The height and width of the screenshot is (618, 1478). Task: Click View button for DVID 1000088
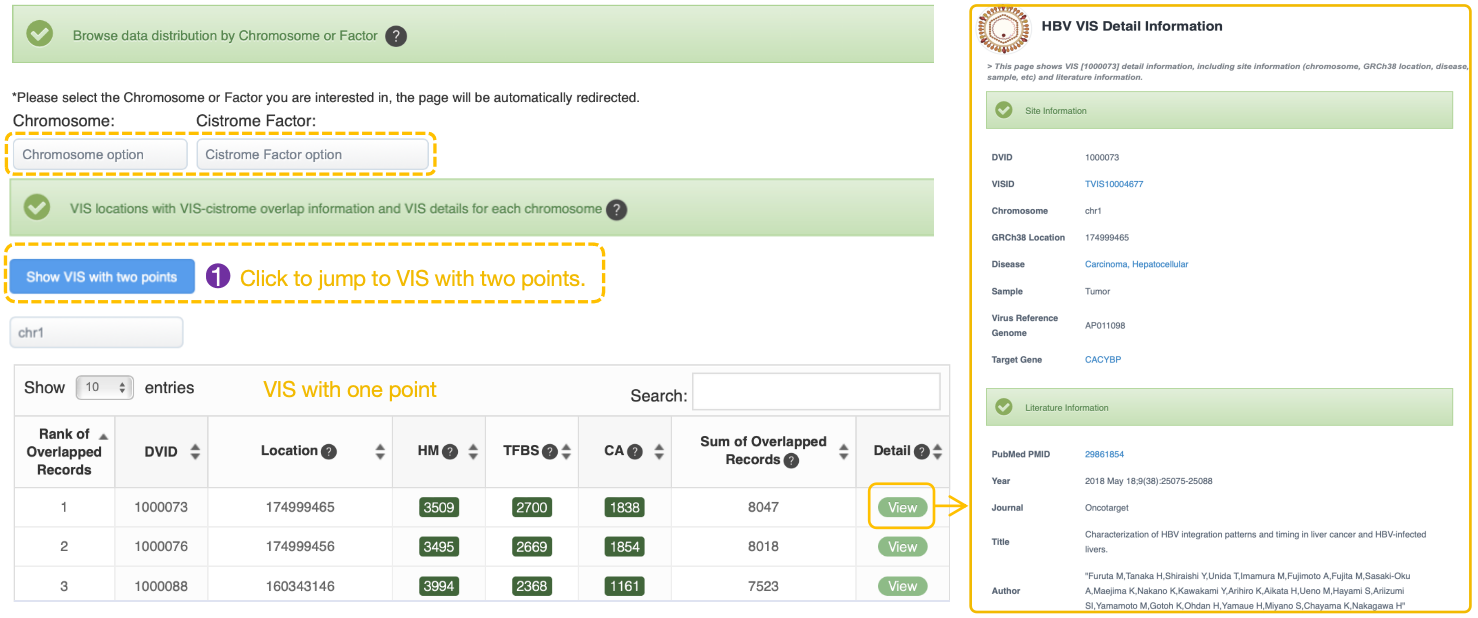[x=902, y=587]
